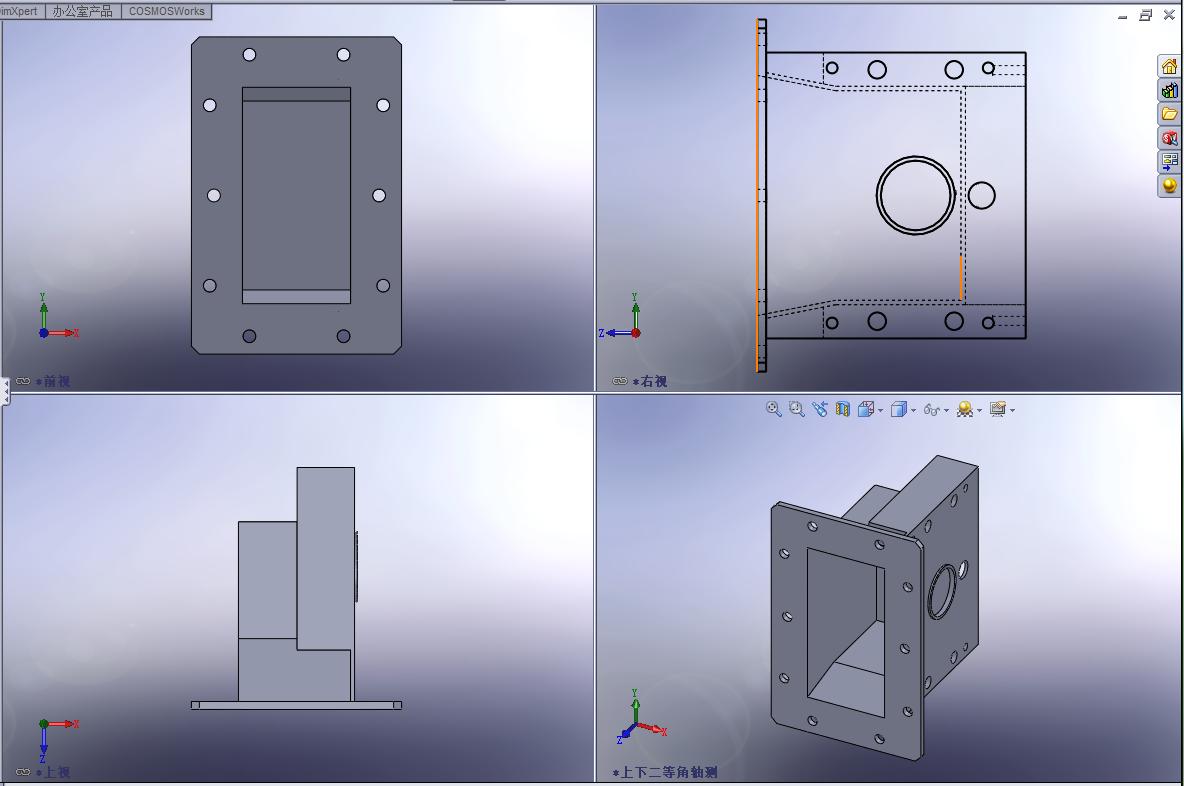Click the *上视 view label
This screenshot has width=1184, height=786.
pos(53,772)
